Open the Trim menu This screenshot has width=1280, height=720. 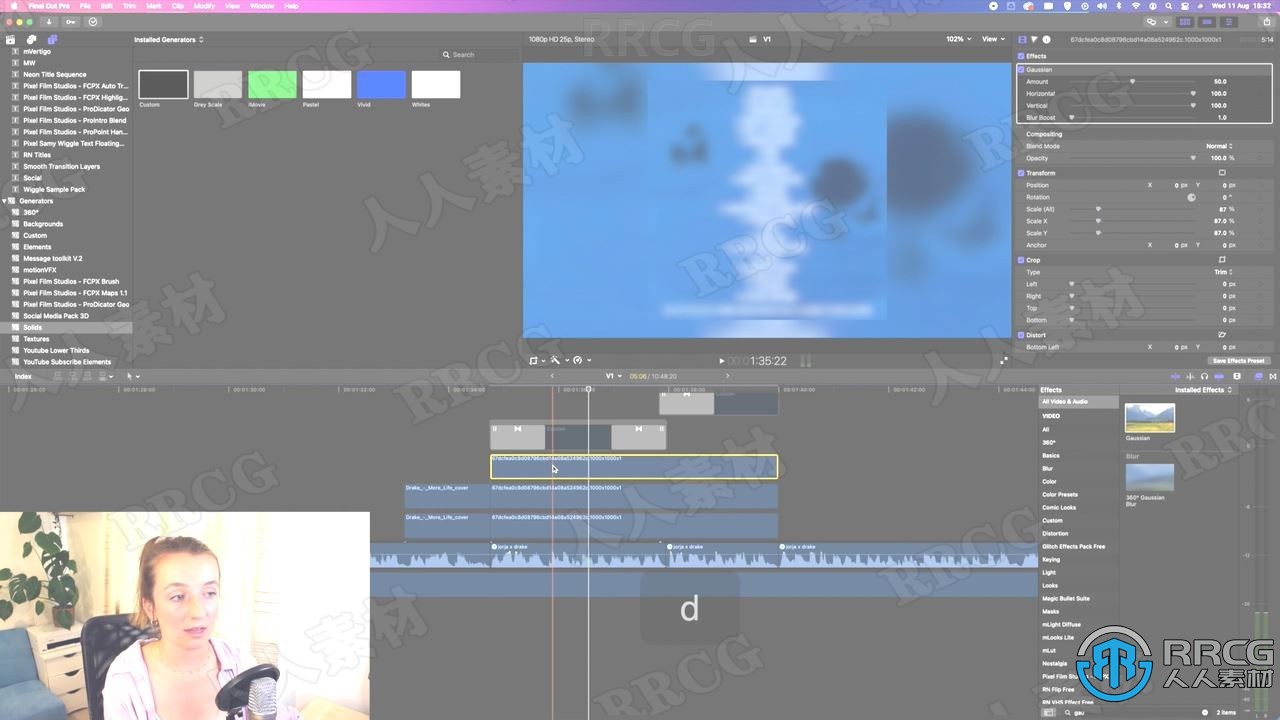click(130, 6)
